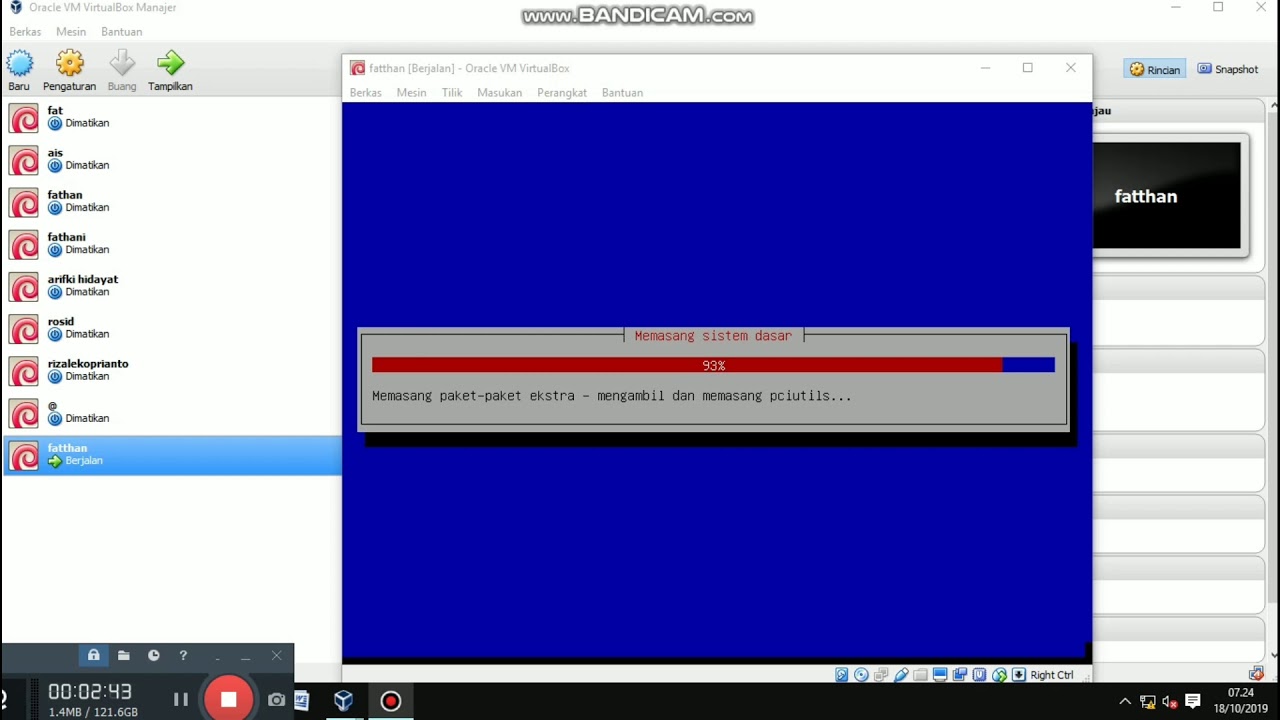This screenshot has height=720, width=1280.
Task: Click the hard disk activity status icon
Action: [842, 675]
